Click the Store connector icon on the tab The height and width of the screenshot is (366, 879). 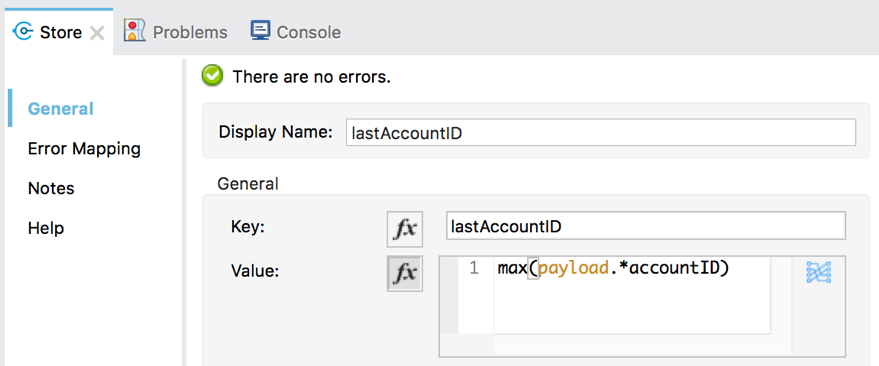(x=23, y=32)
